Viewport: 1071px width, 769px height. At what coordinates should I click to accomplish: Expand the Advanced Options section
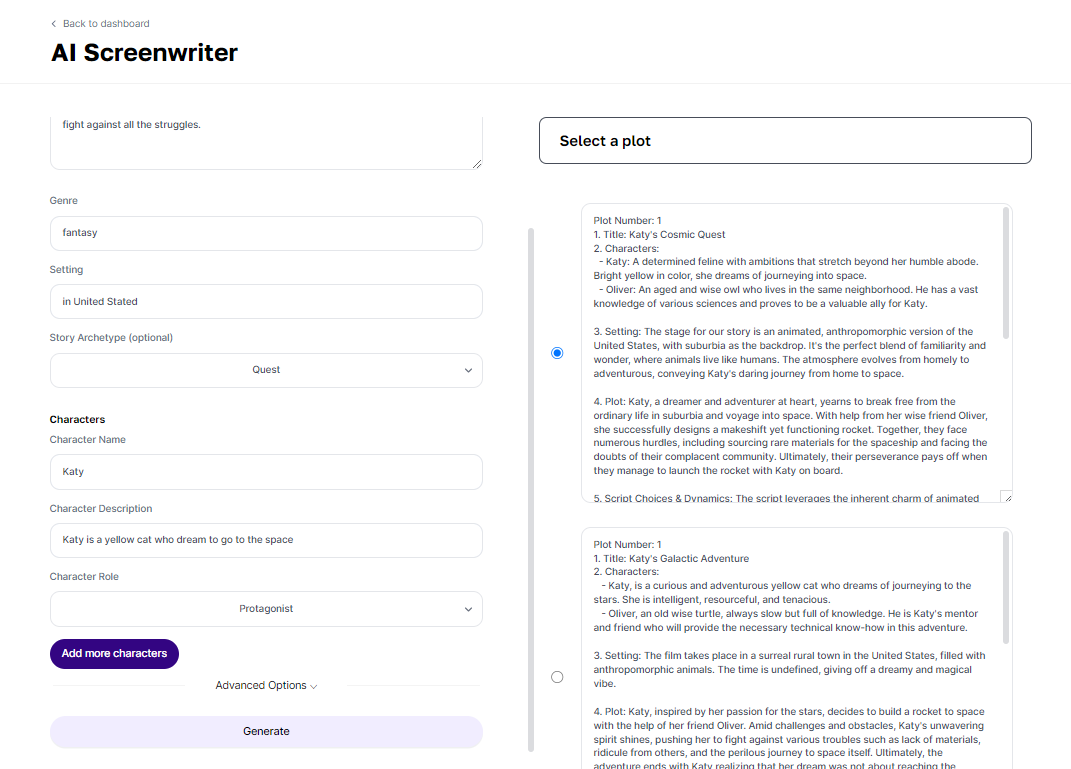tap(266, 686)
